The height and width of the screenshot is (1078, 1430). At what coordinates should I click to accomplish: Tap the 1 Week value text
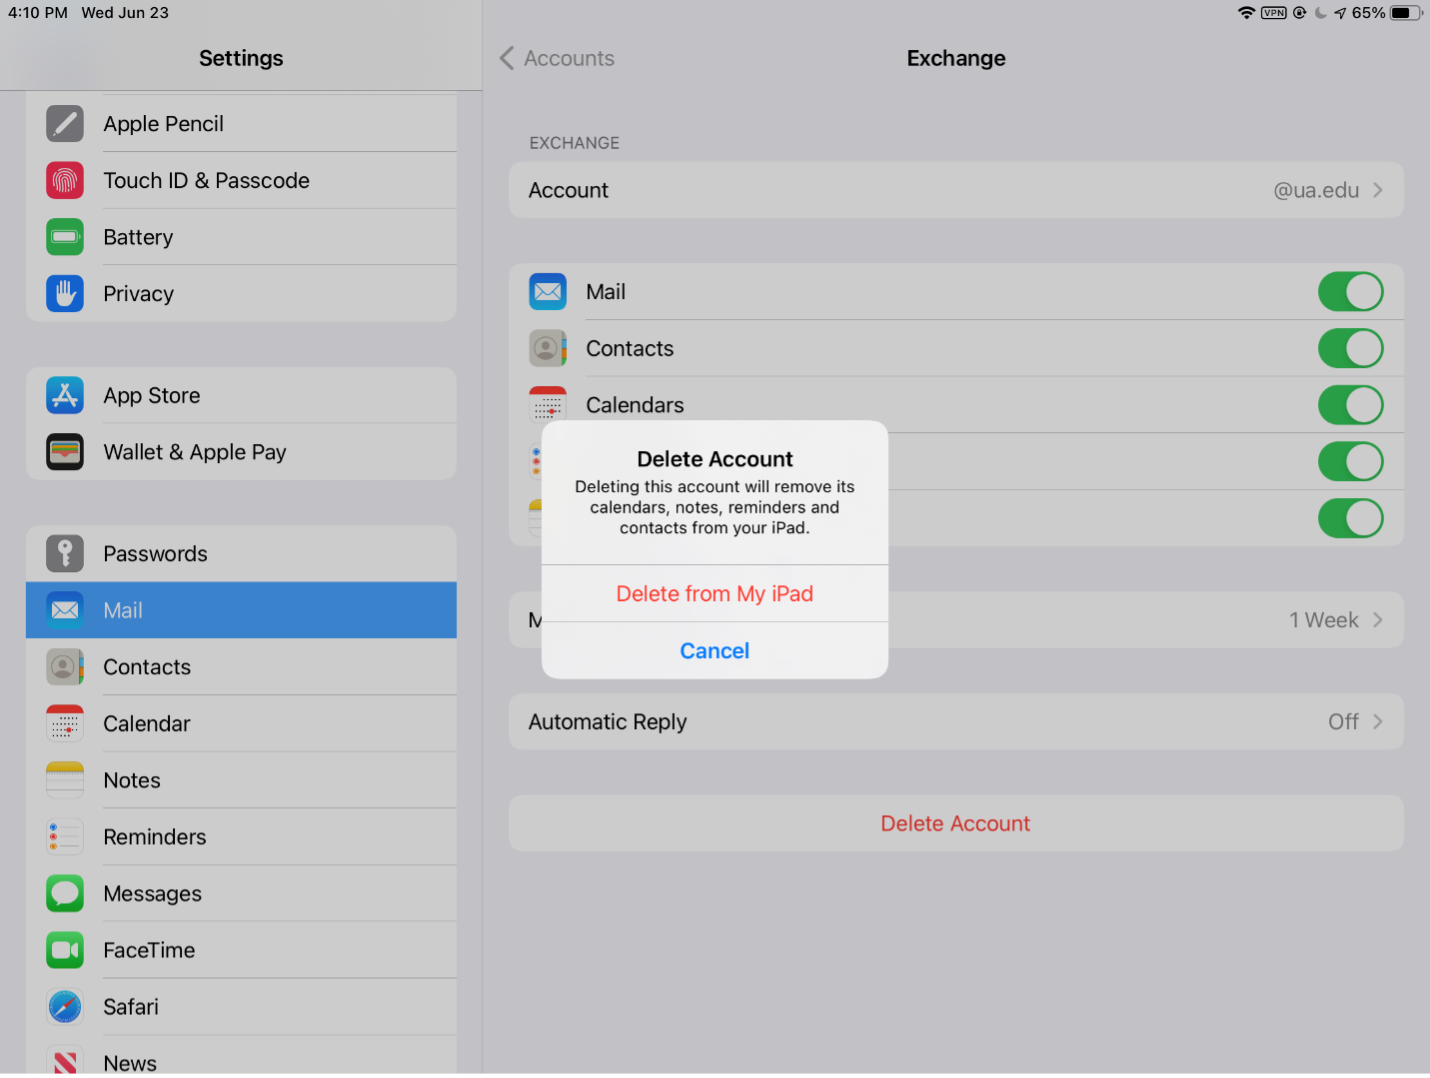pyautogui.click(x=1324, y=620)
